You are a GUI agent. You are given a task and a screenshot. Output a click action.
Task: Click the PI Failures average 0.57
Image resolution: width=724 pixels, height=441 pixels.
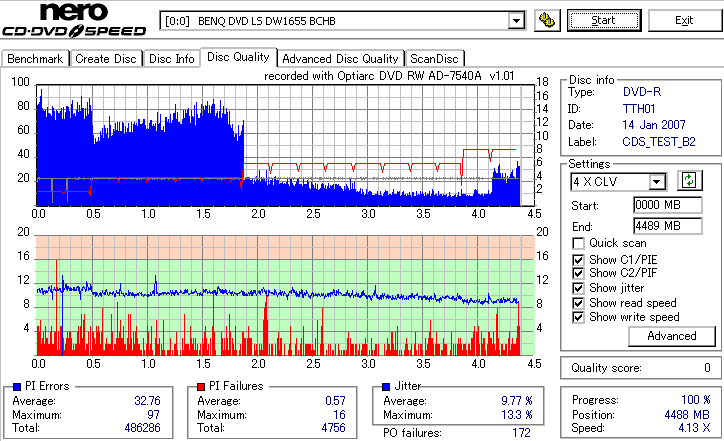pyautogui.click(x=335, y=401)
